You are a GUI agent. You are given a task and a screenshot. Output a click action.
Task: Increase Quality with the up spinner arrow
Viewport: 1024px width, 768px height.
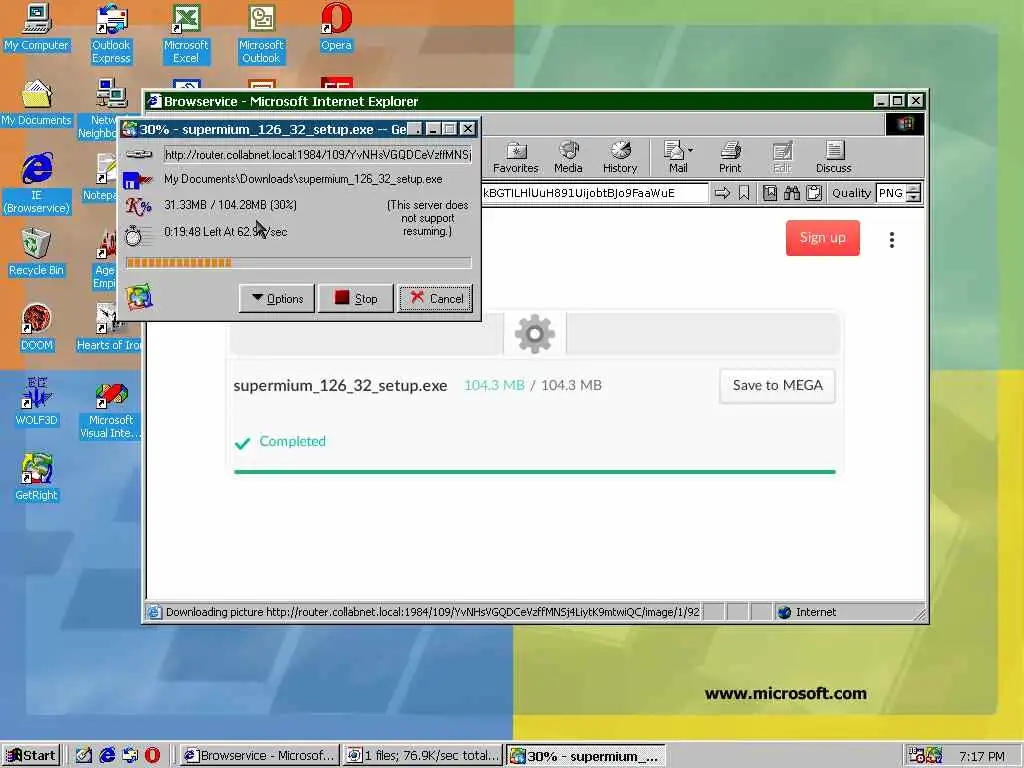click(914, 189)
